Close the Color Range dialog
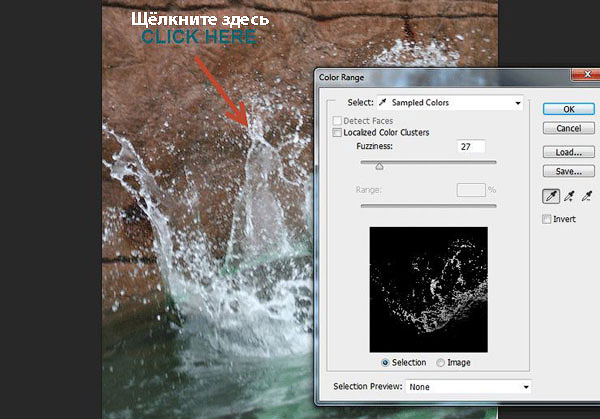 tap(586, 74)
